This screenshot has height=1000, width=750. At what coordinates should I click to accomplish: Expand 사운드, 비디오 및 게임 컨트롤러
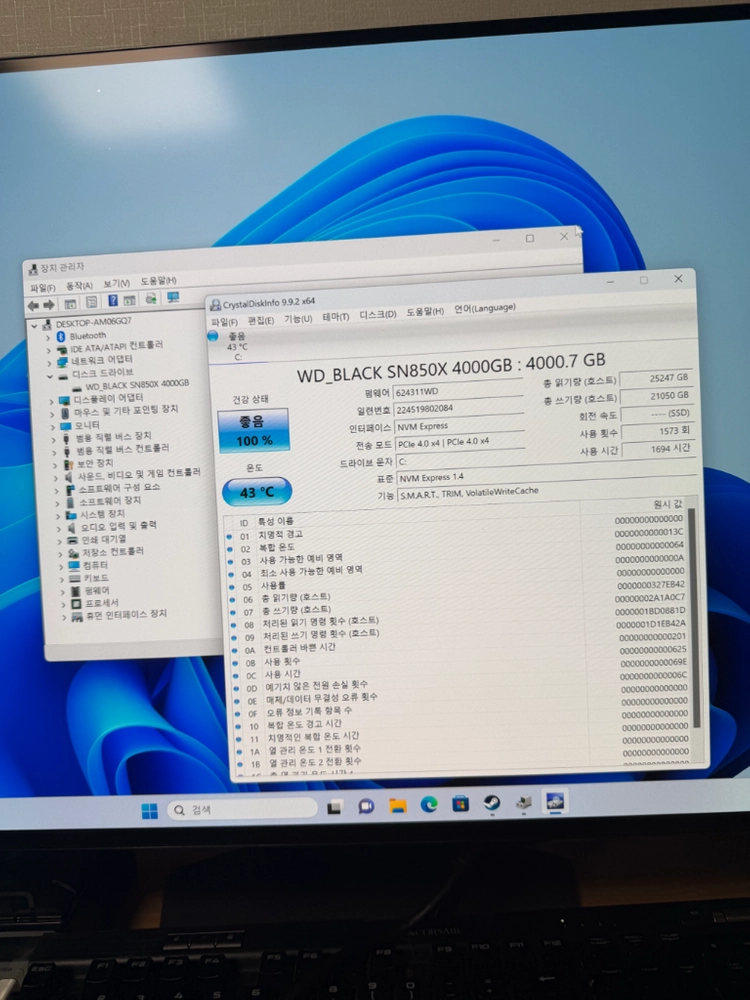point(56,478)
